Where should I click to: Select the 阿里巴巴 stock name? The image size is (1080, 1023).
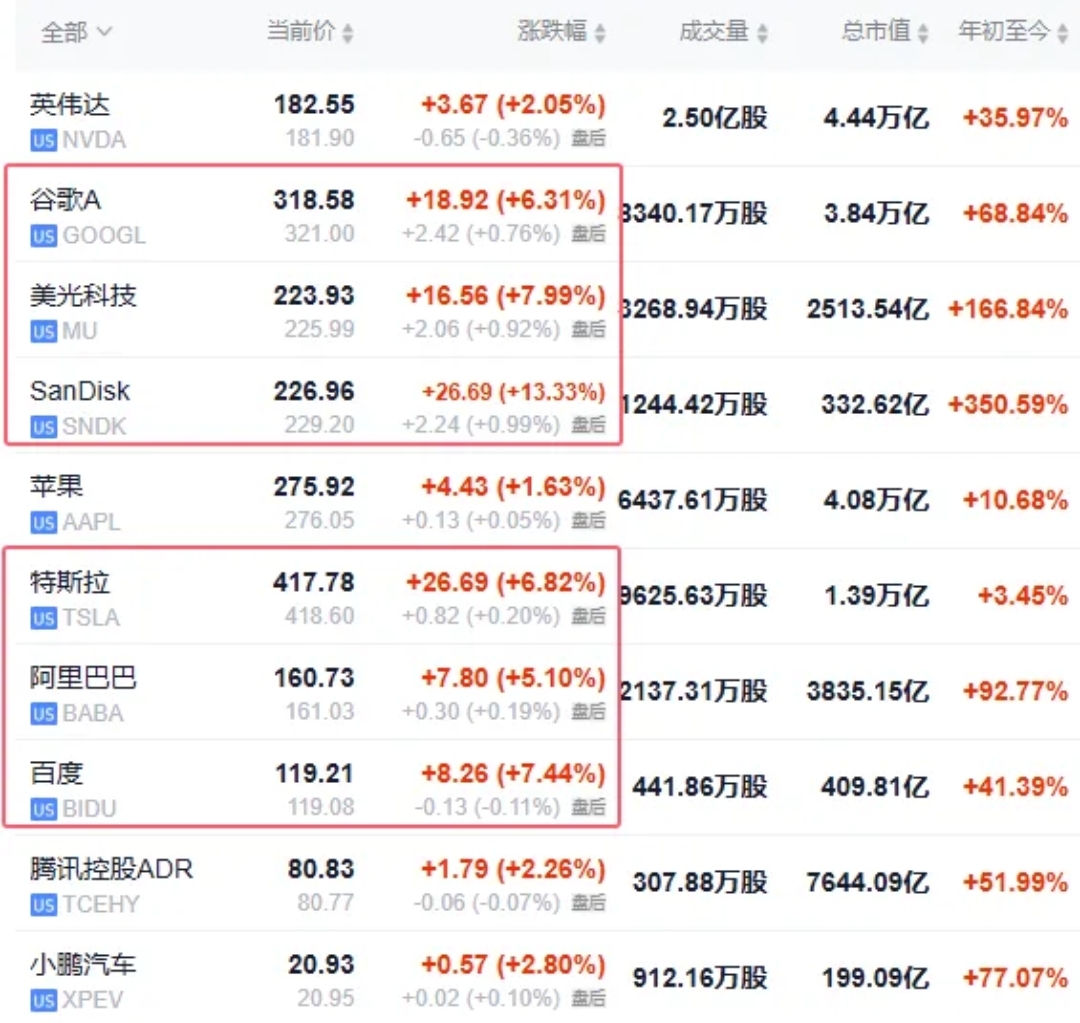pyautogui.click(x=83, y=678)
